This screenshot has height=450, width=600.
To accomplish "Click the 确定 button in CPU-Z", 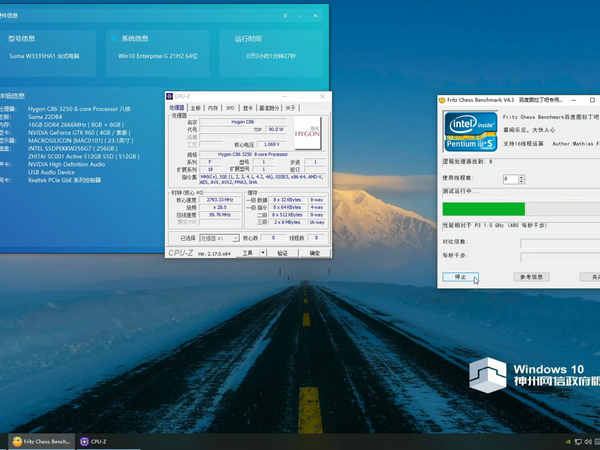I will click(315, 253).
